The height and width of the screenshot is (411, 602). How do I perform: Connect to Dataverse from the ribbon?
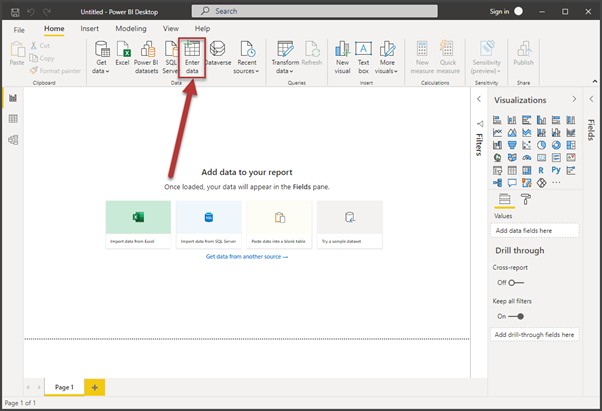coord(218,54)
